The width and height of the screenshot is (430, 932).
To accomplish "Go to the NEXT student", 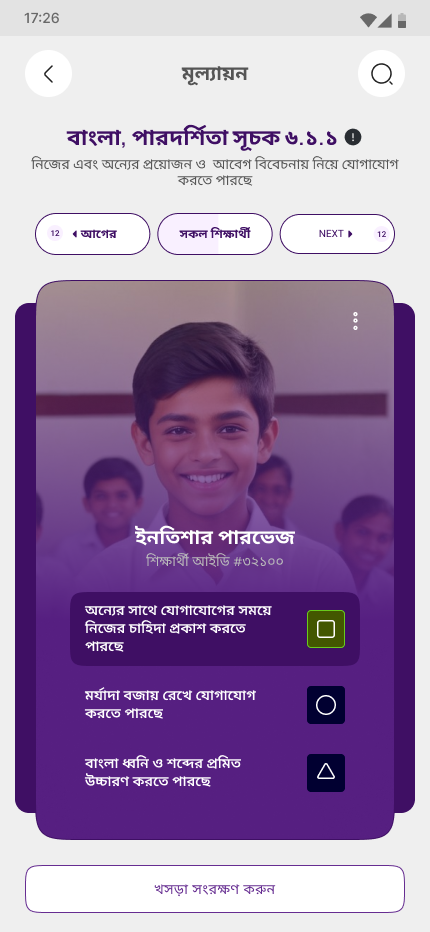I will click(x=337, y=234).
